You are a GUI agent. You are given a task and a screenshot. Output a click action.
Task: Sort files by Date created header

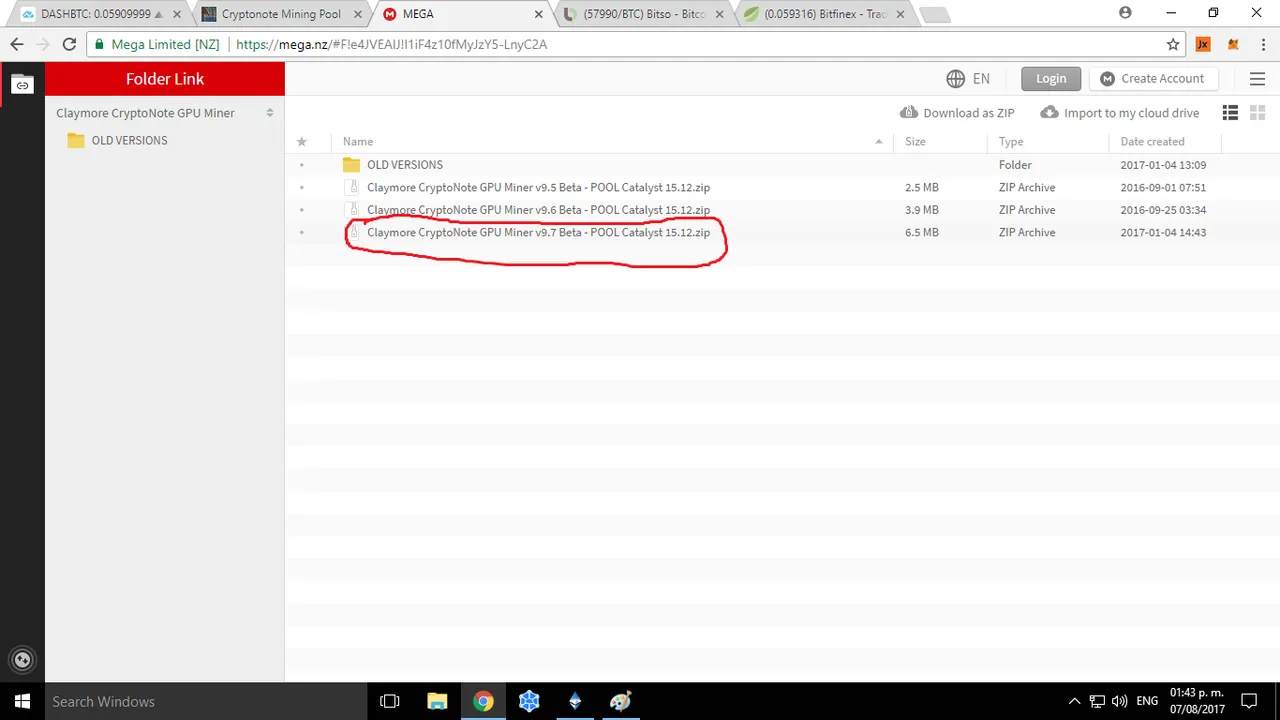tap(1152, 142)
